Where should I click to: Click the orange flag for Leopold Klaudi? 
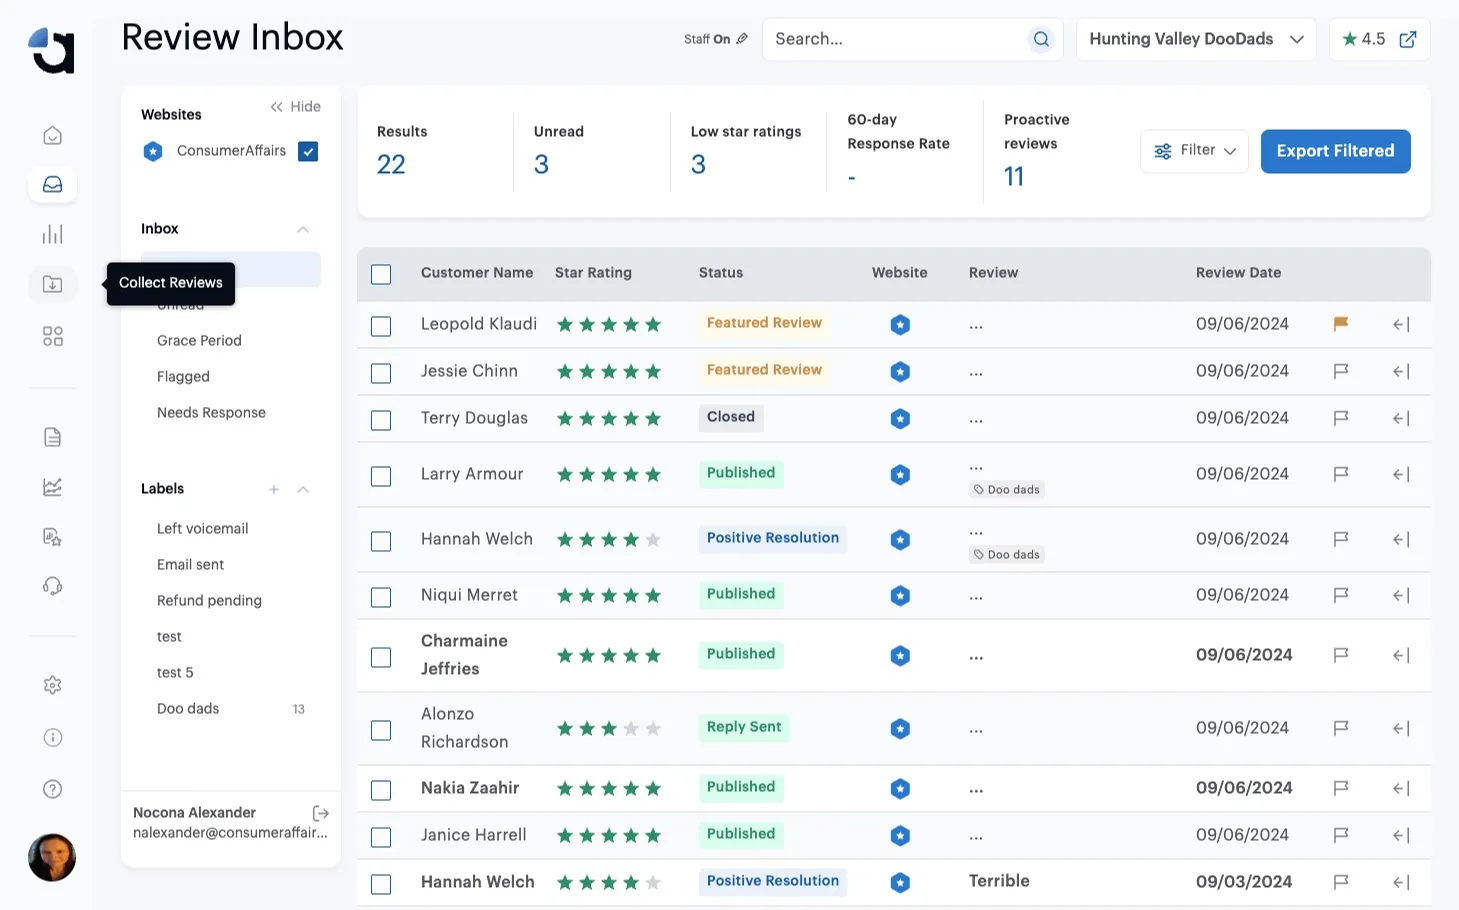click(1341, 324)
